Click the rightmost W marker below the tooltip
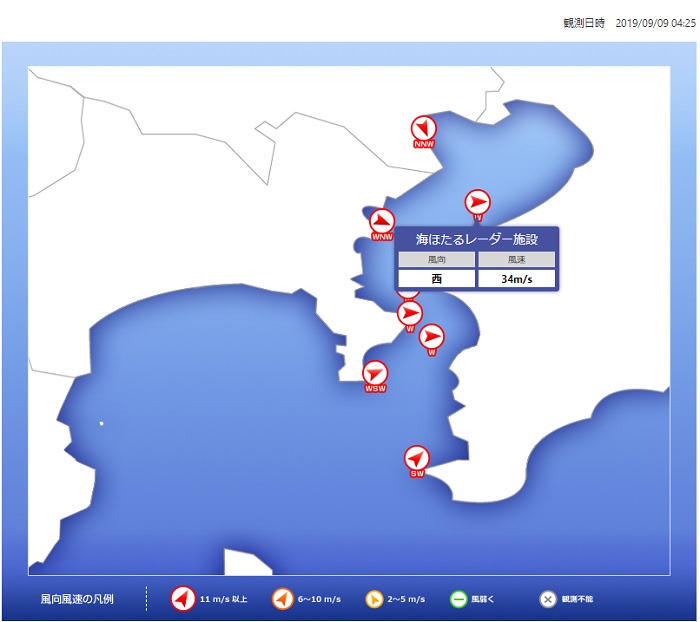 [x=432, y=337]
